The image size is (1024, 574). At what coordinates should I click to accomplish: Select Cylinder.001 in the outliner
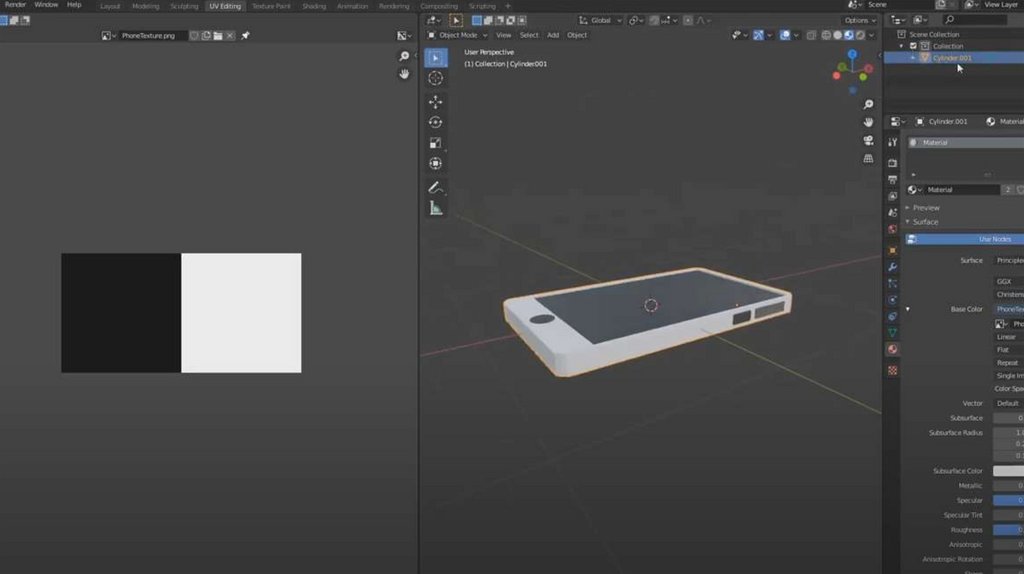[951, 58]
